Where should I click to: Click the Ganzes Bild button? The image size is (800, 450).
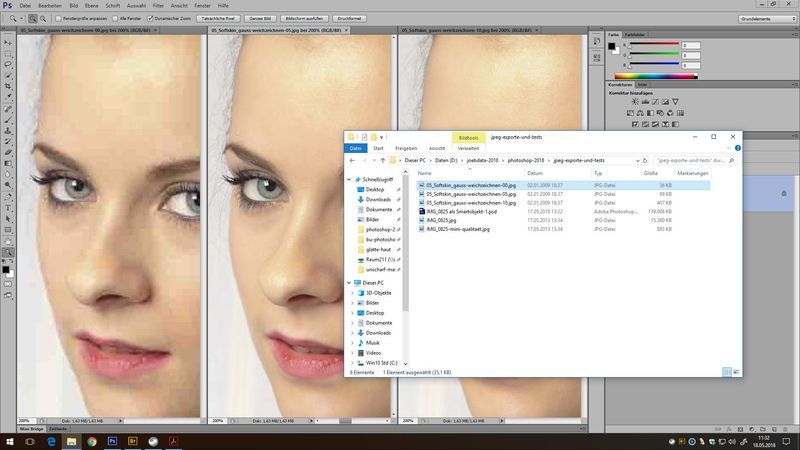(x=260, y=18)
